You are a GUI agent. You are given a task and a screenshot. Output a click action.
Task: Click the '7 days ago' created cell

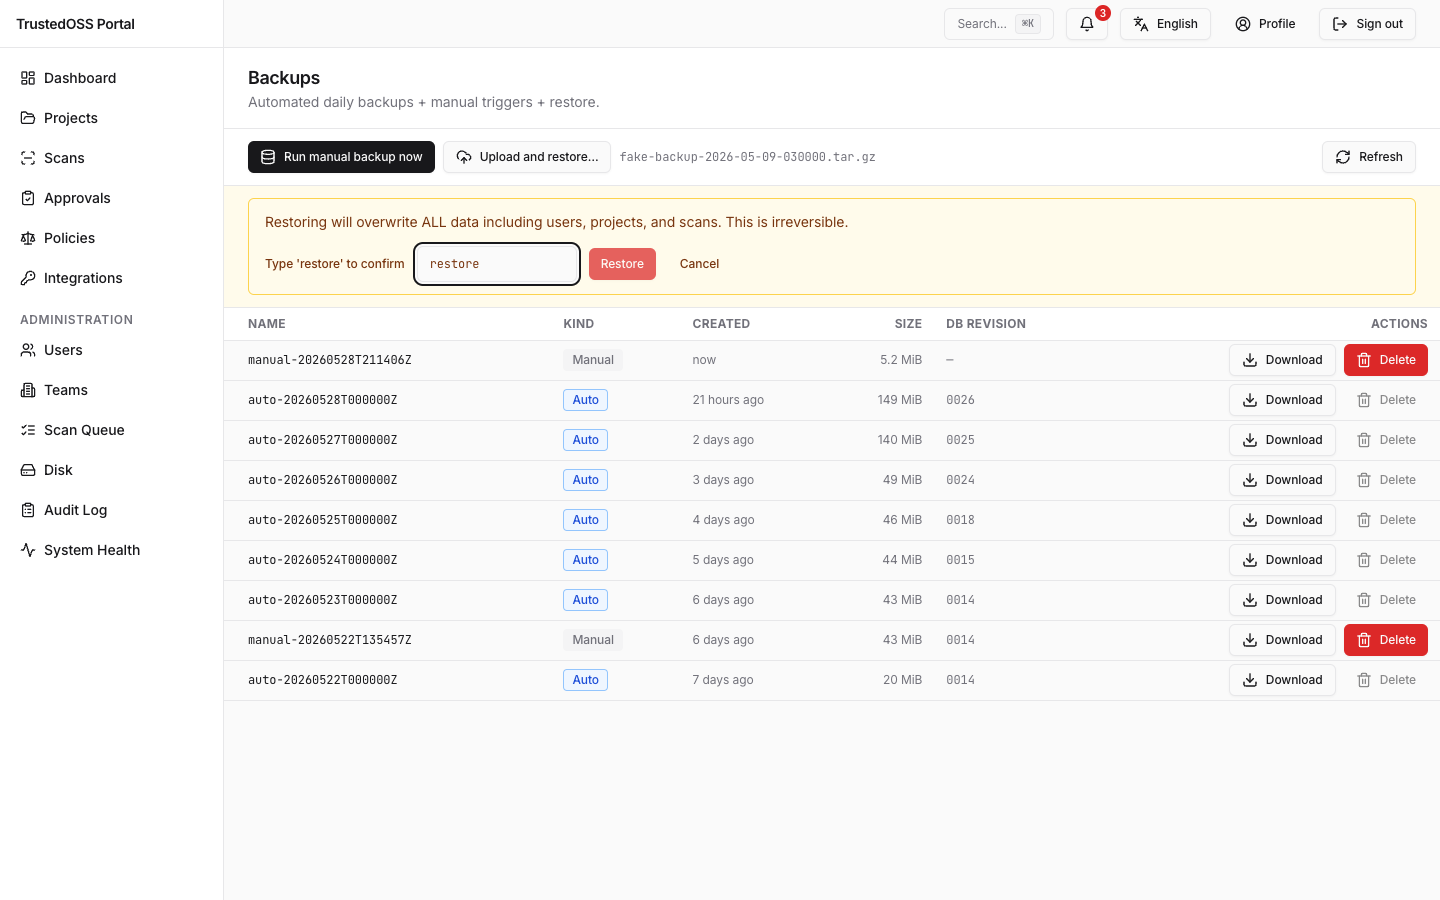[723, 680]
